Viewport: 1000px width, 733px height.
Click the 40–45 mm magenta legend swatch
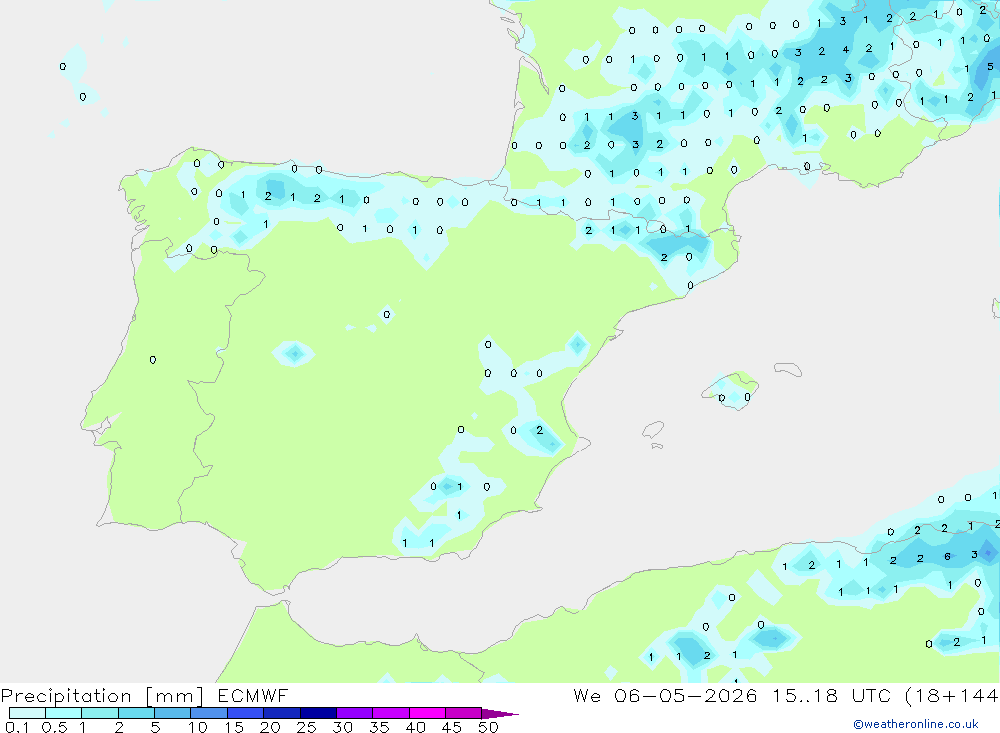click(427, 713)
